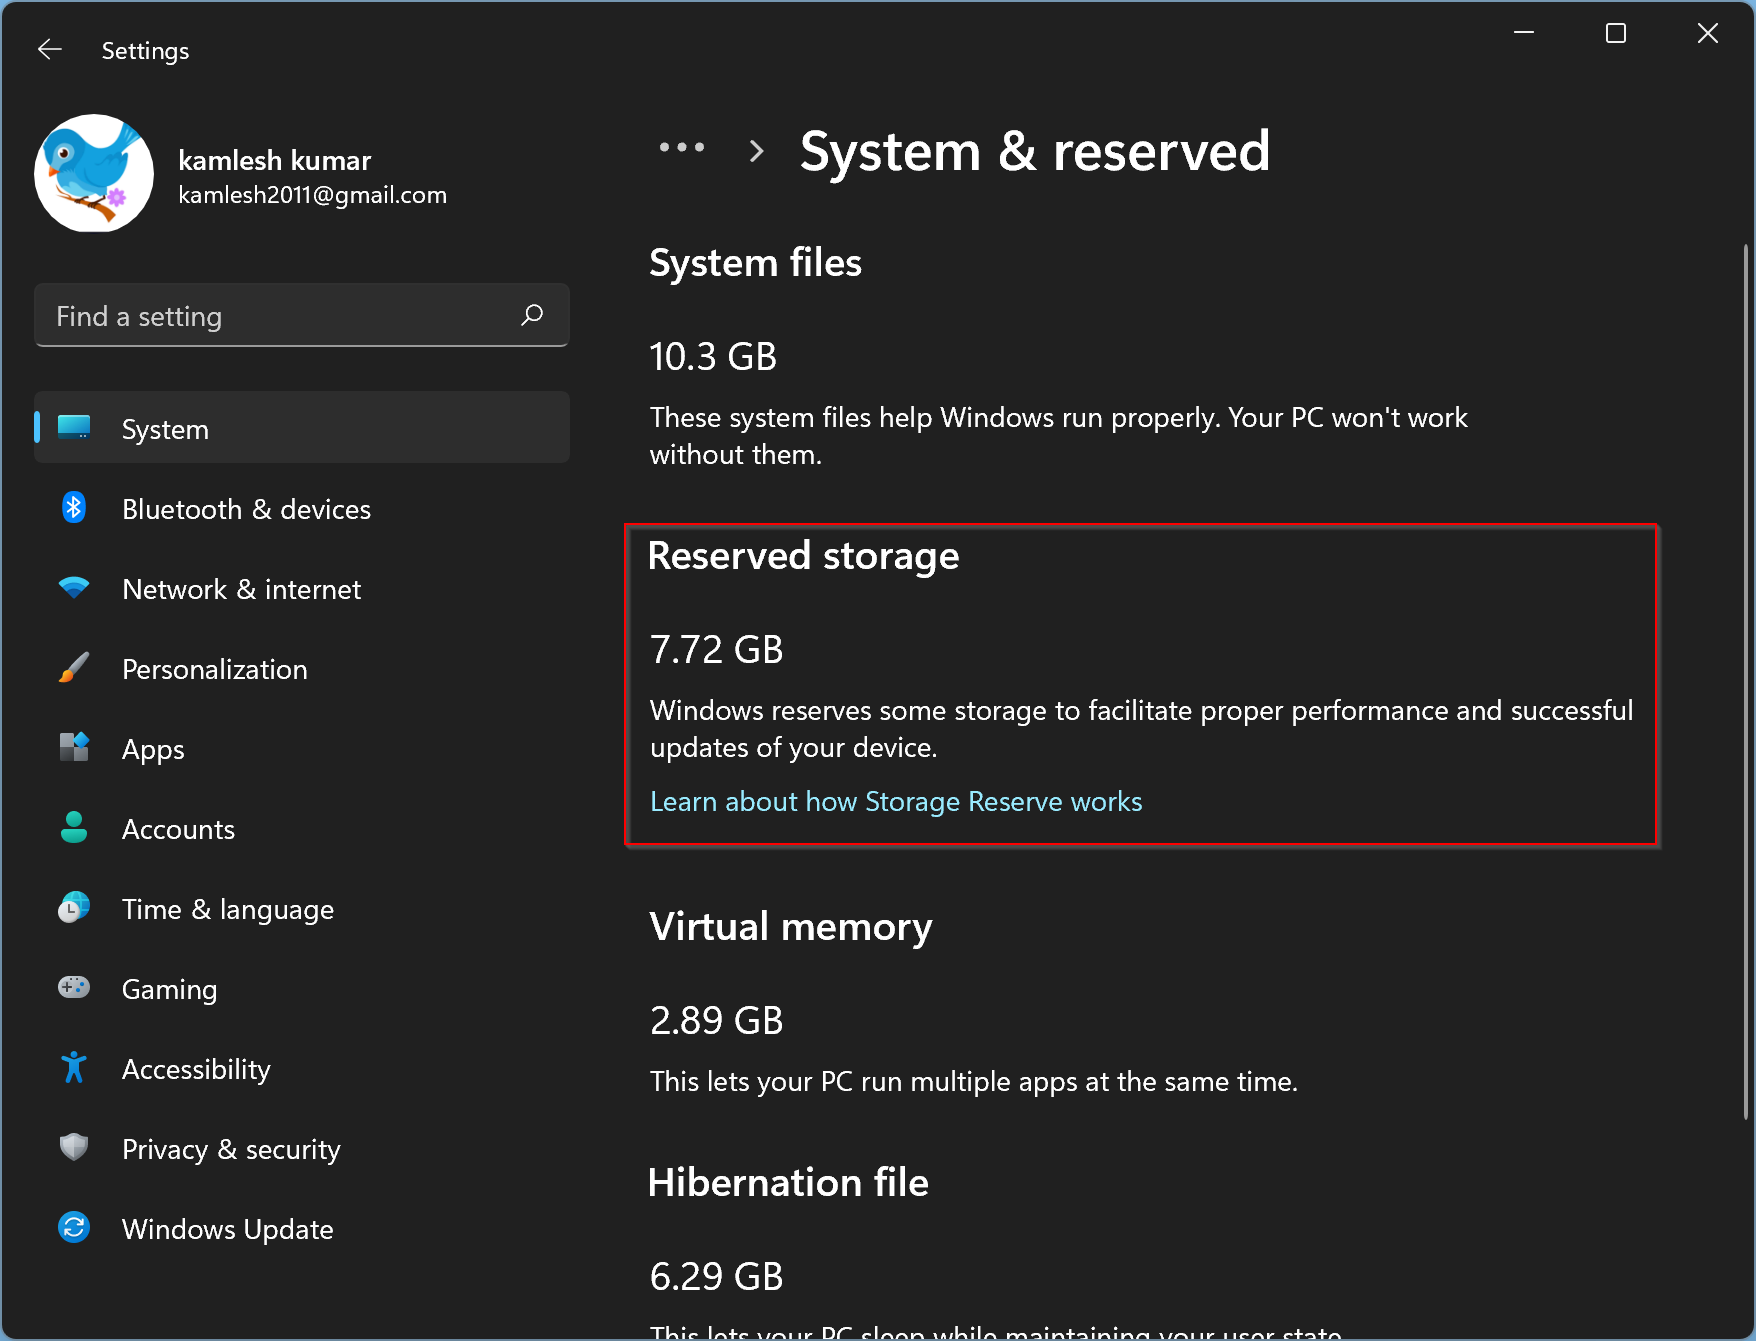Expand the breadcrumb ellipsis menu
The image size is (1756, 1341).
[x=682, y=148]
